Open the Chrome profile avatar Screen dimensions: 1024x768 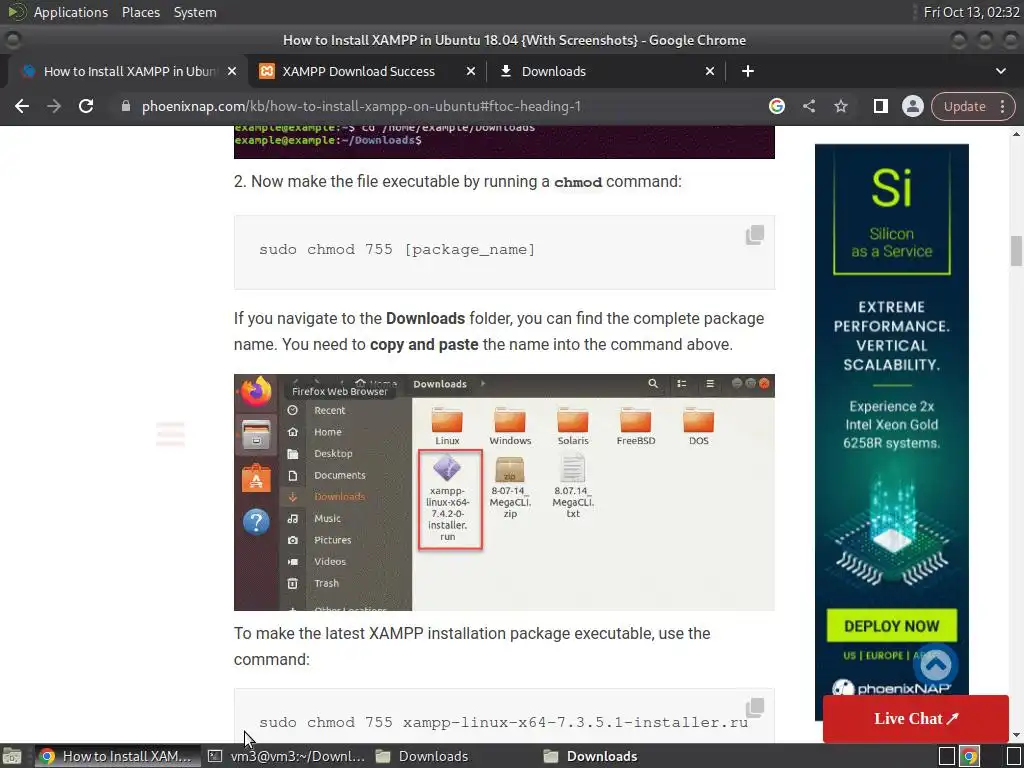click(x=912, y=106)
